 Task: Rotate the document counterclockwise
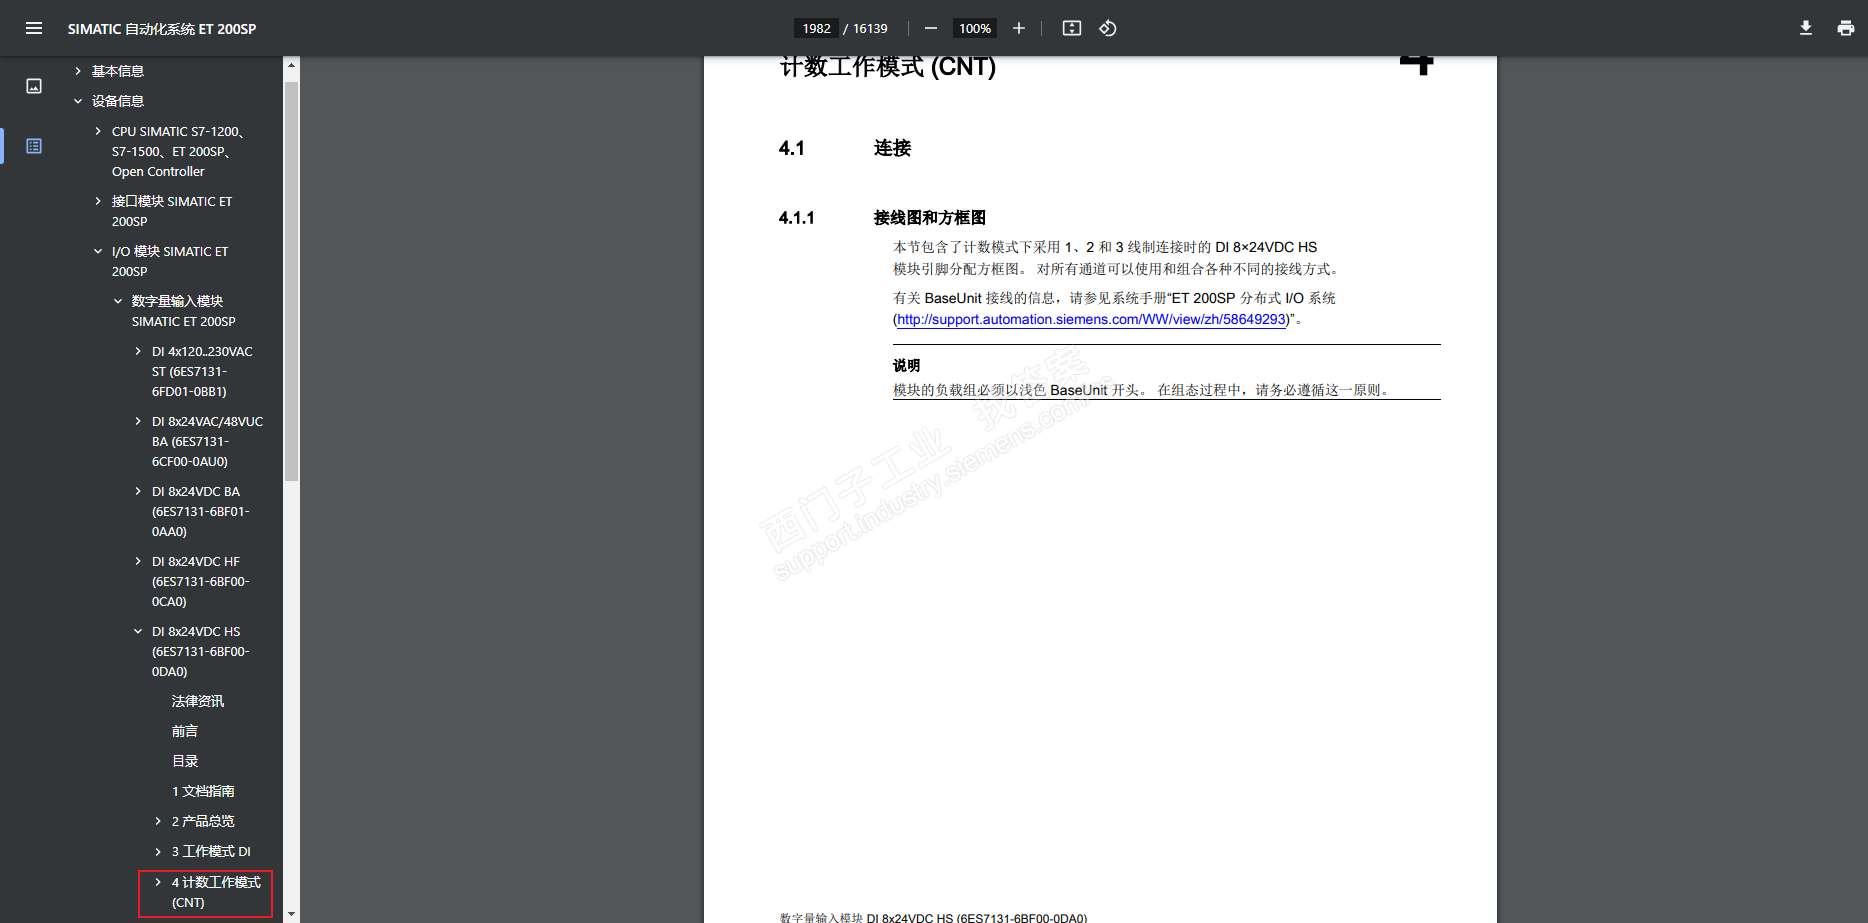tap(1108, 28)
